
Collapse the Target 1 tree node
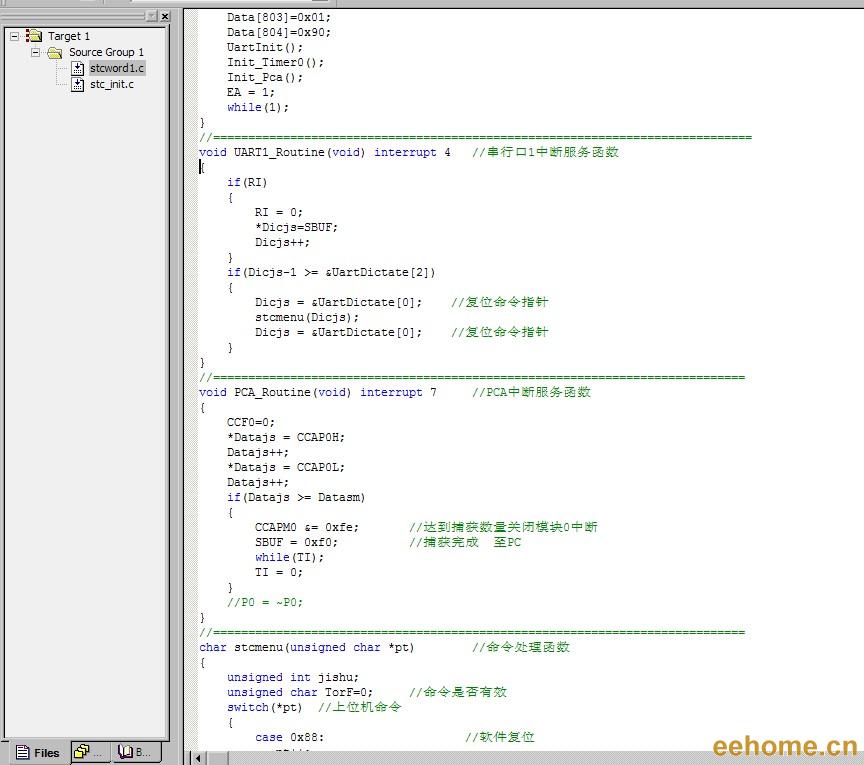pos(14,36)
